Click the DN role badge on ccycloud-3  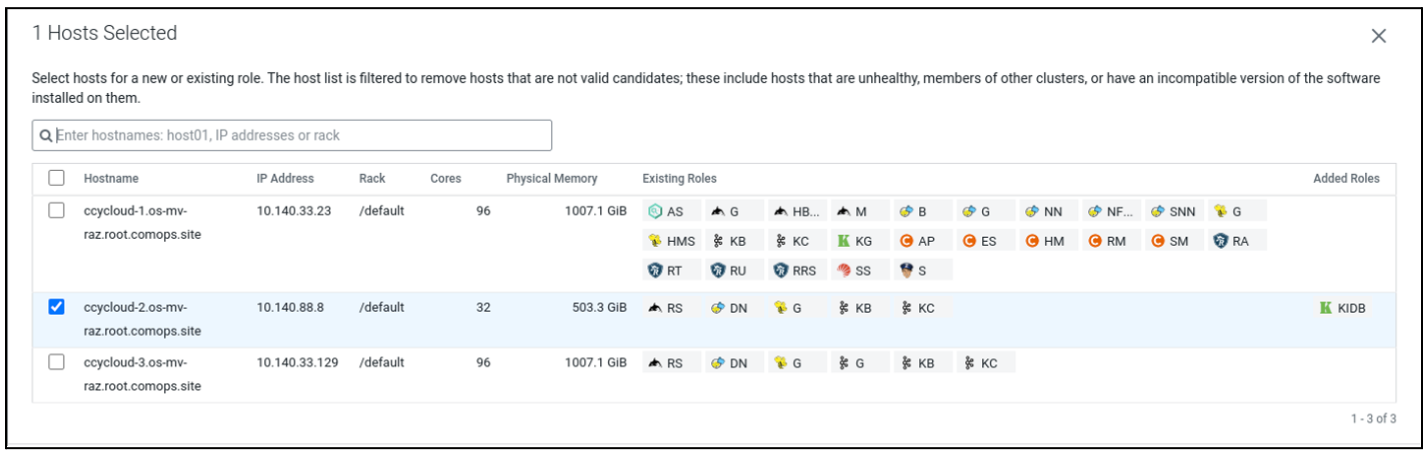(x=729, y=363)
